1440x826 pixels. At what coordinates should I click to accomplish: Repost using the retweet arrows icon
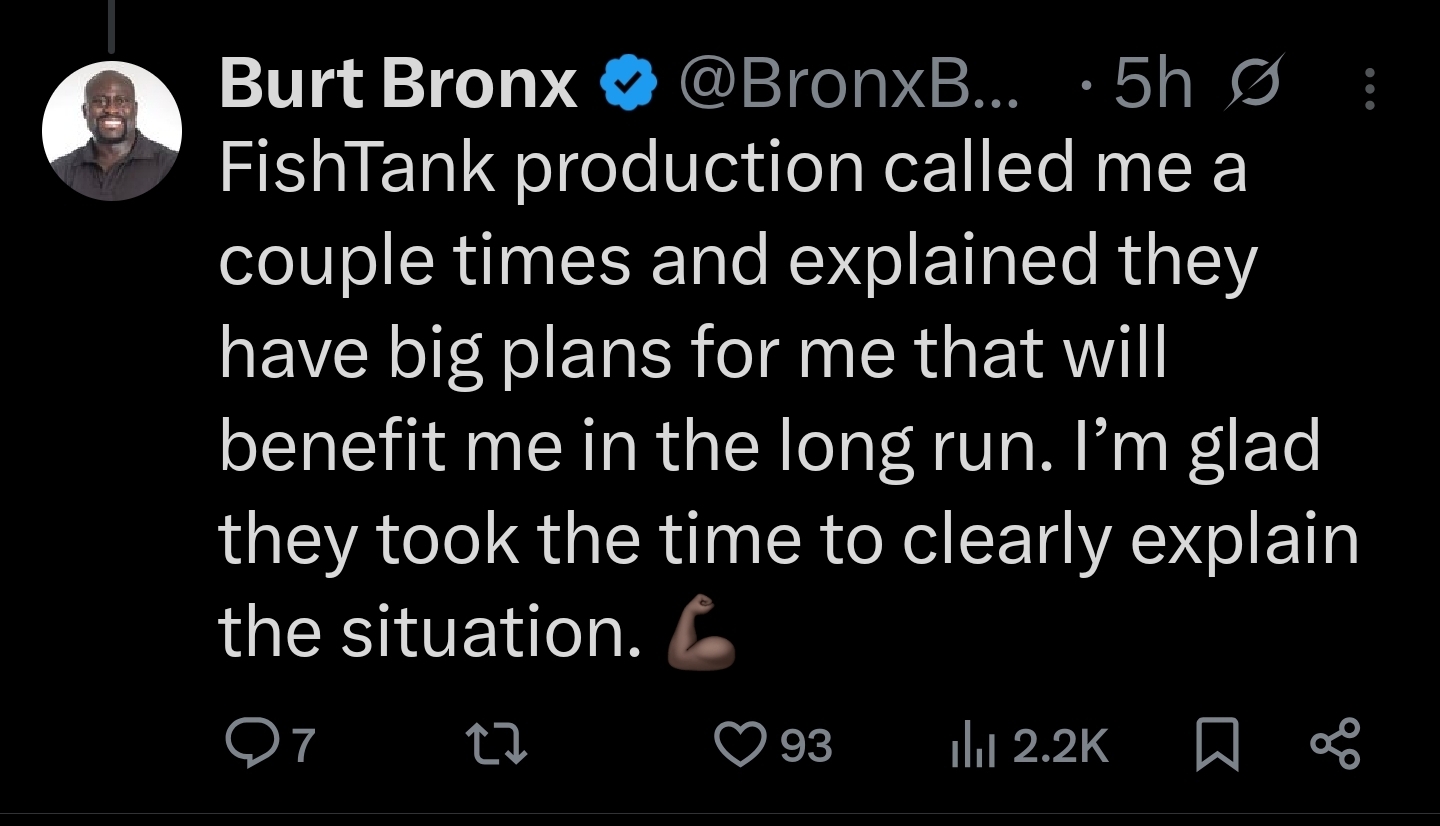(497, 746)
